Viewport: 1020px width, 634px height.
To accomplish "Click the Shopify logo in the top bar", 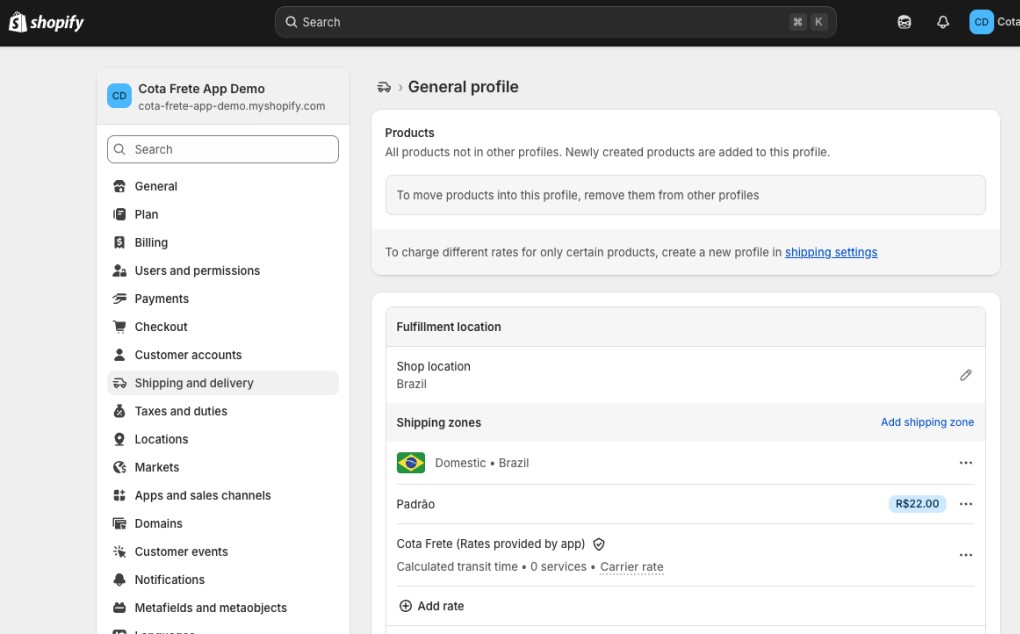I will (47, 22).
